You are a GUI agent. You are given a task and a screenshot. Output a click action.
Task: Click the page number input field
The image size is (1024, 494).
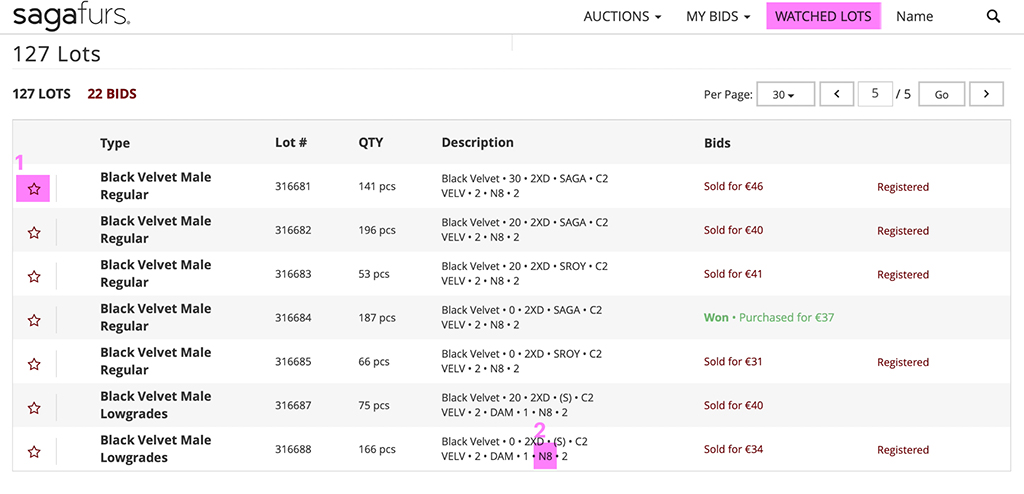[x=874, y=94]
